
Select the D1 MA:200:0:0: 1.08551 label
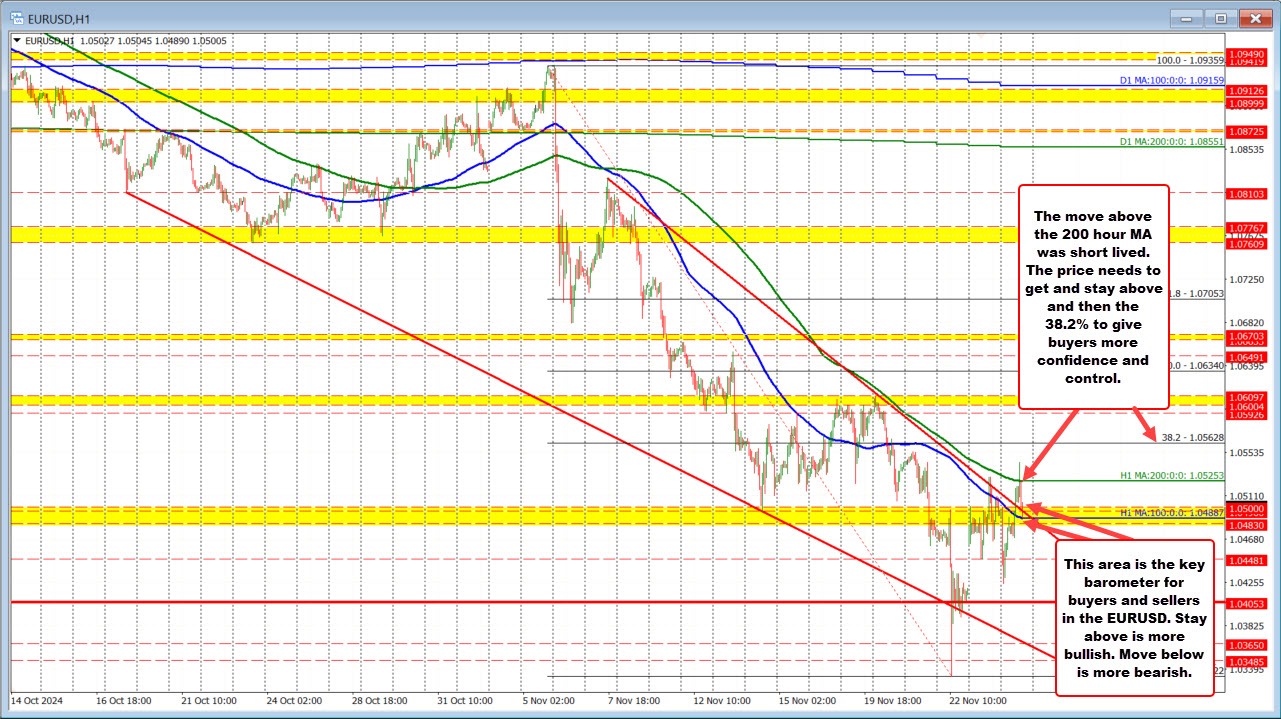pos(1171,143)
